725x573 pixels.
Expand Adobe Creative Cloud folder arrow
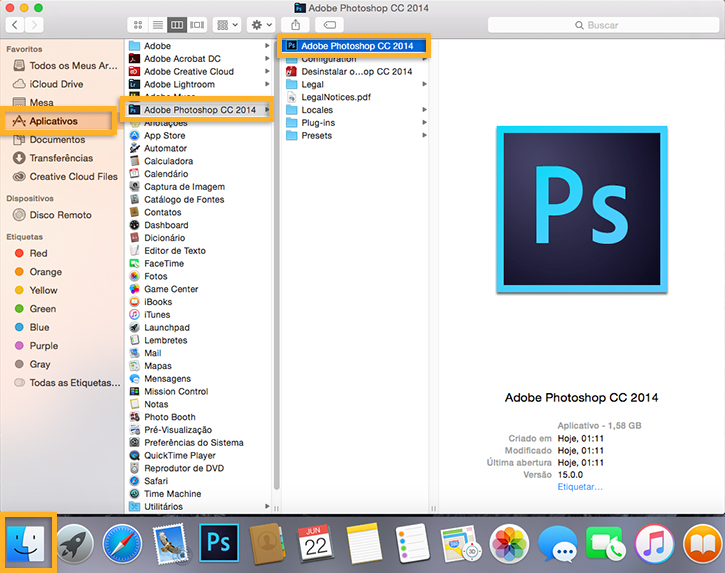[267, 71]
